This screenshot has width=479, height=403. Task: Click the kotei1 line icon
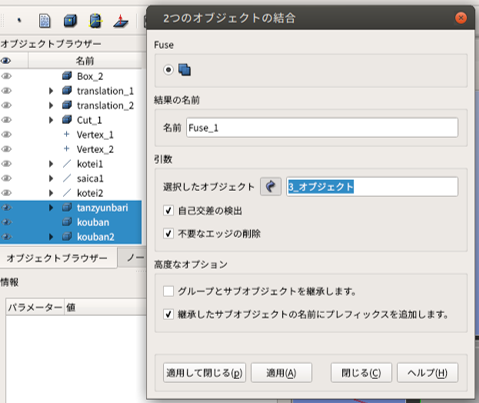click(x=67, y=164)
